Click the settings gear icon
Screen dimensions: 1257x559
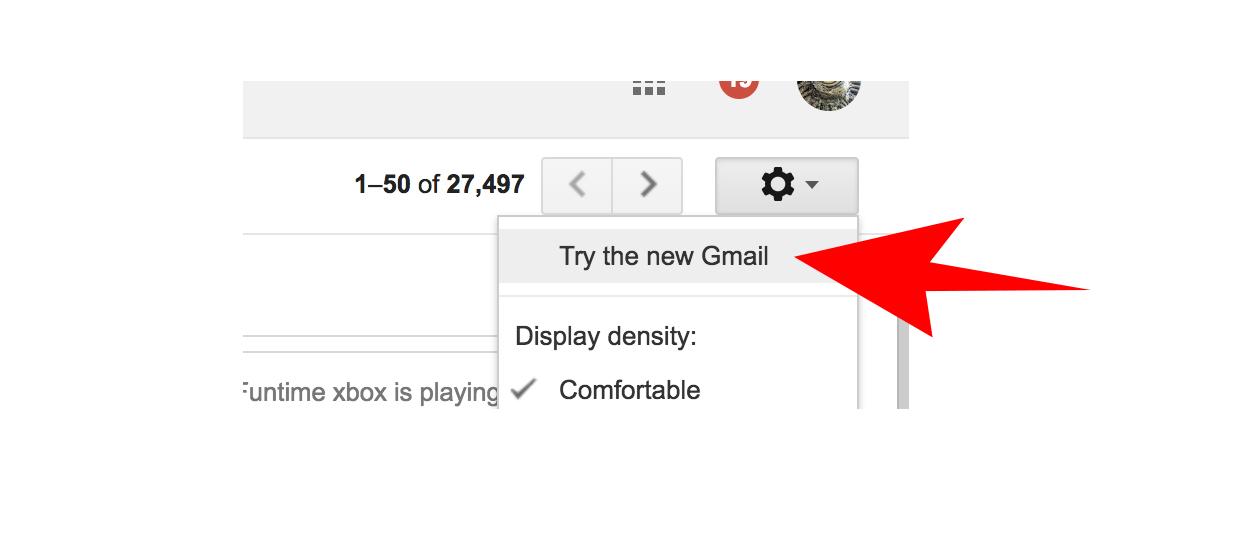point(778,185)
